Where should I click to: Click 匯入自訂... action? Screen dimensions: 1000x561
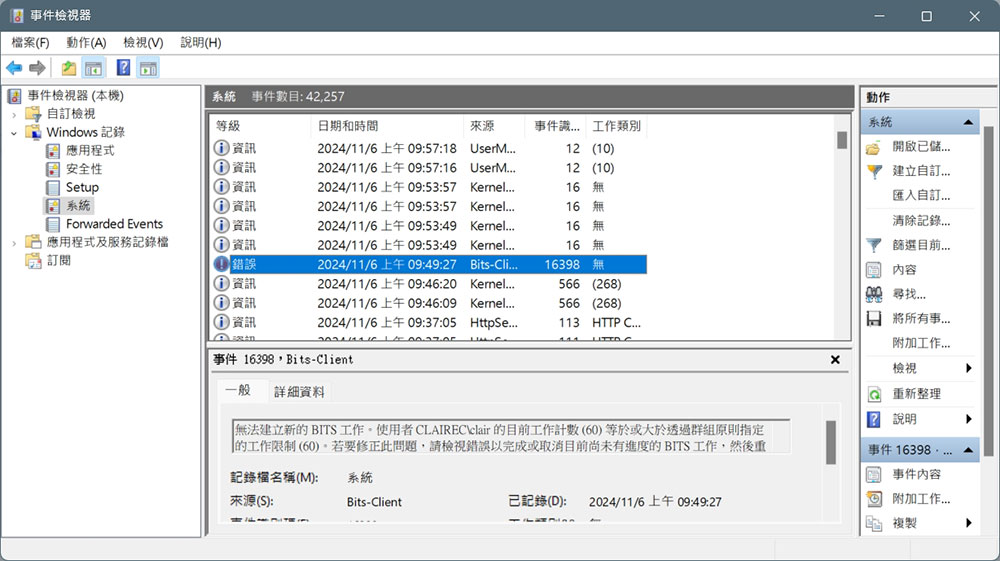click(x=921, y=196)
